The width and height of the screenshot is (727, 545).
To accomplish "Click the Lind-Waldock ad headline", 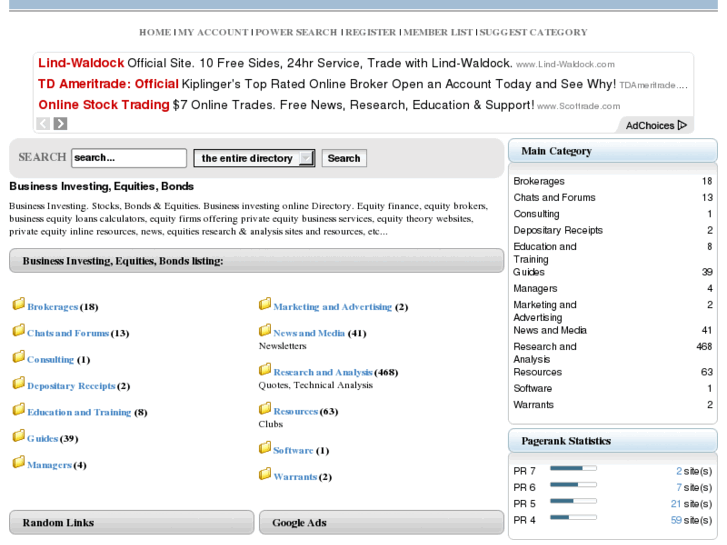I will tap(81, 63).
